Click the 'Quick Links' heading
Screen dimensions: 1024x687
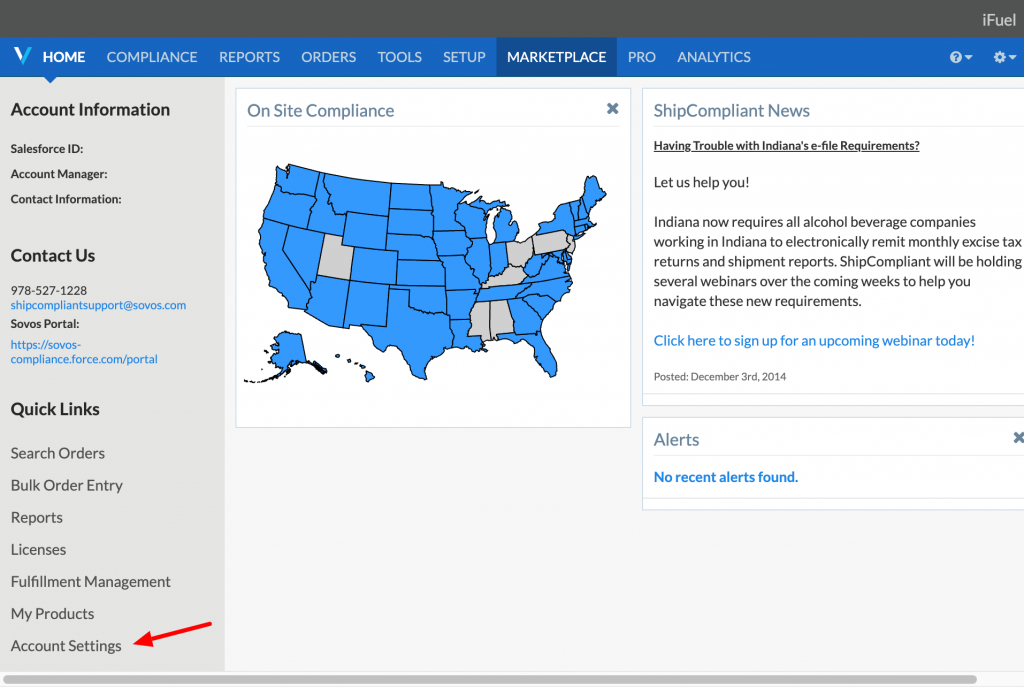(x=55, y=409)
